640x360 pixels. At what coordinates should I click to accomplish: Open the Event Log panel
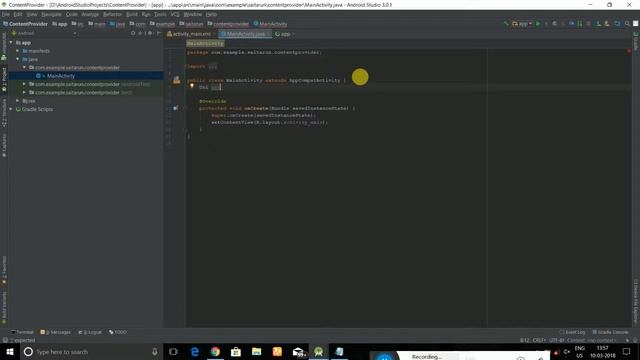572,332
